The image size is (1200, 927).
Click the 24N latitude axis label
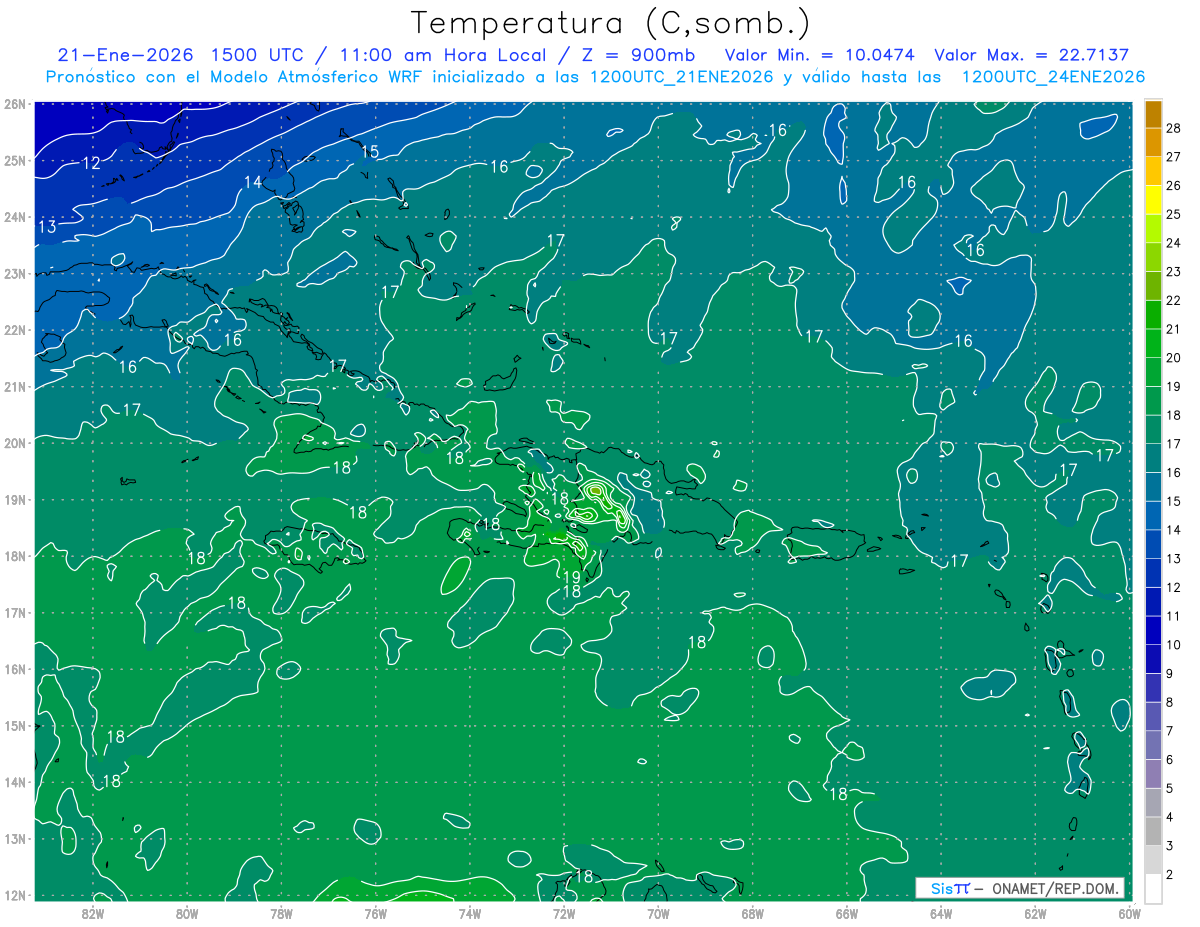coord(15,217)
